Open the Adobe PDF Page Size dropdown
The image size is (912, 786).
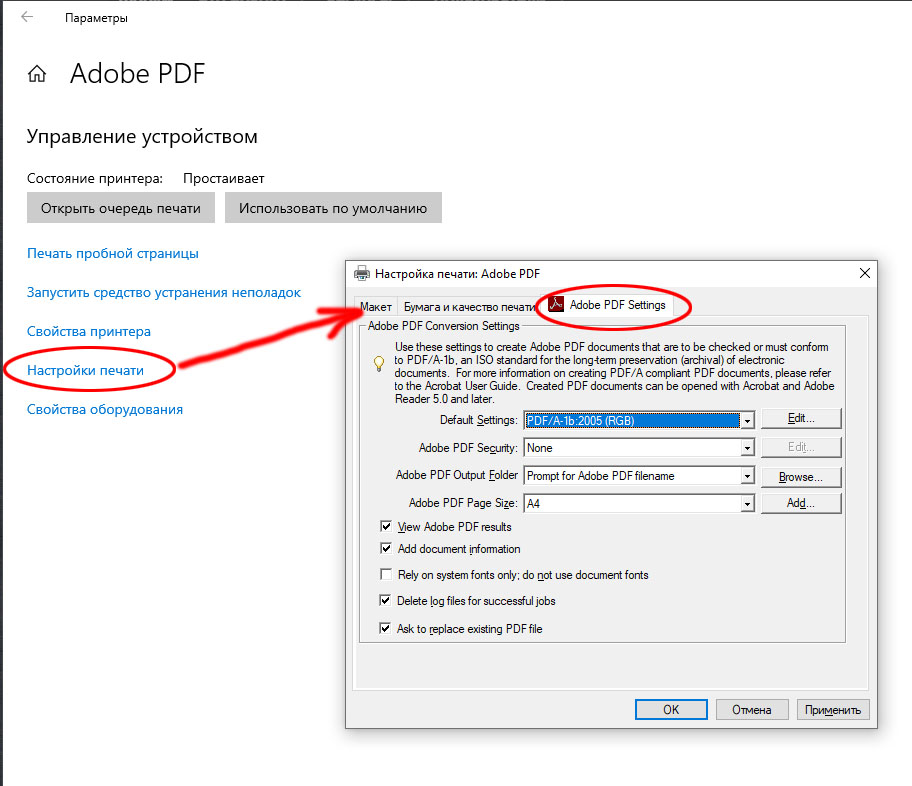tap(747, 503)
